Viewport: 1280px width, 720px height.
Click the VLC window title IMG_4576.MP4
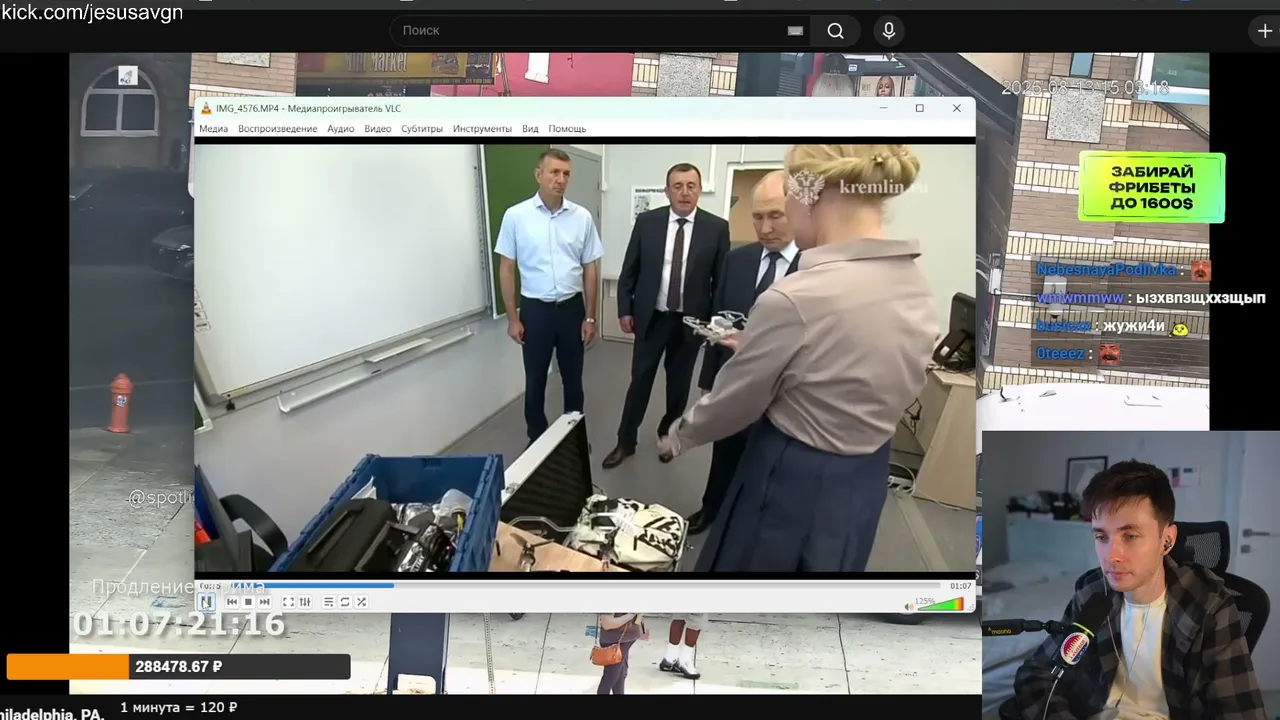point(309,108)
